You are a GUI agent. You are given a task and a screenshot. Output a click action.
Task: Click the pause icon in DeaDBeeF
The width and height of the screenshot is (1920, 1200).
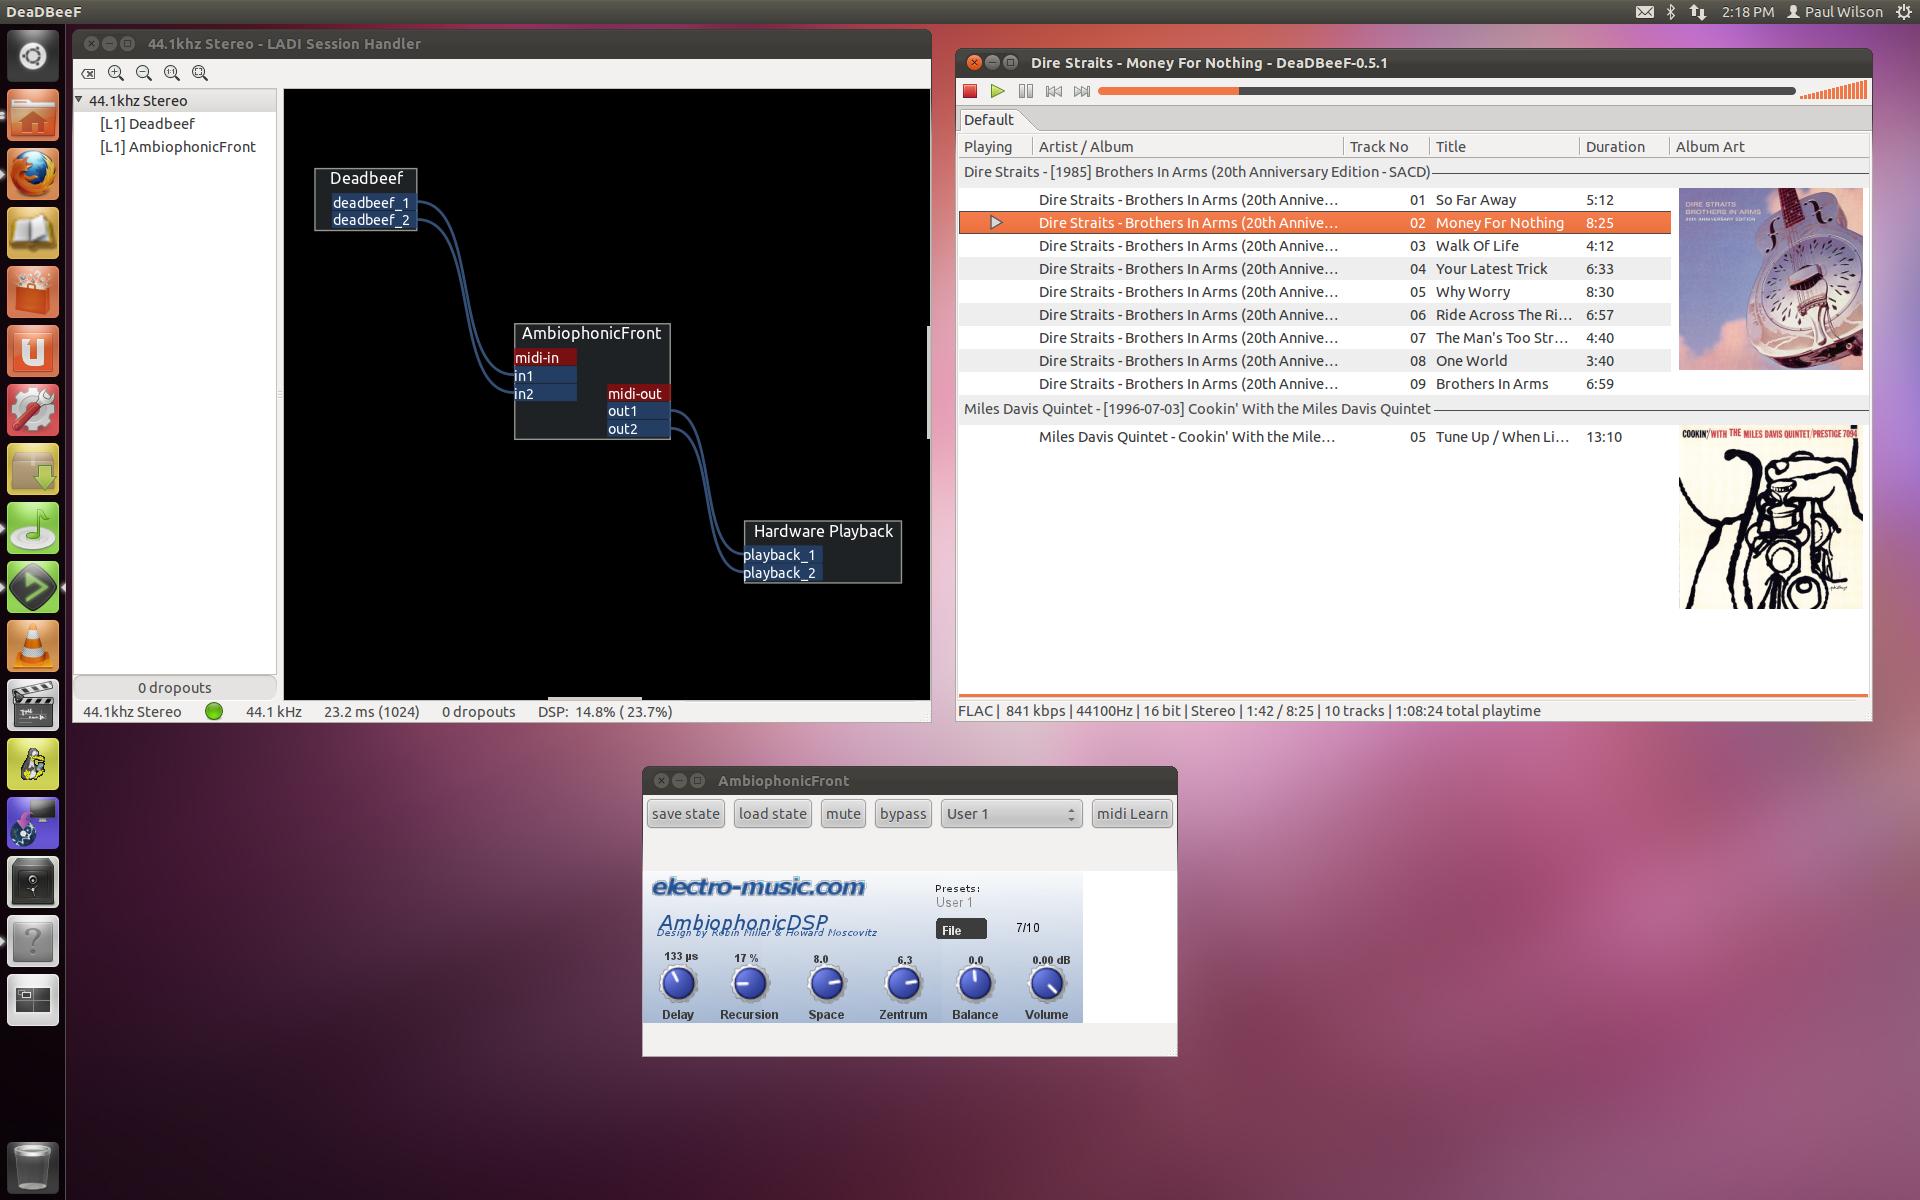1025,91
